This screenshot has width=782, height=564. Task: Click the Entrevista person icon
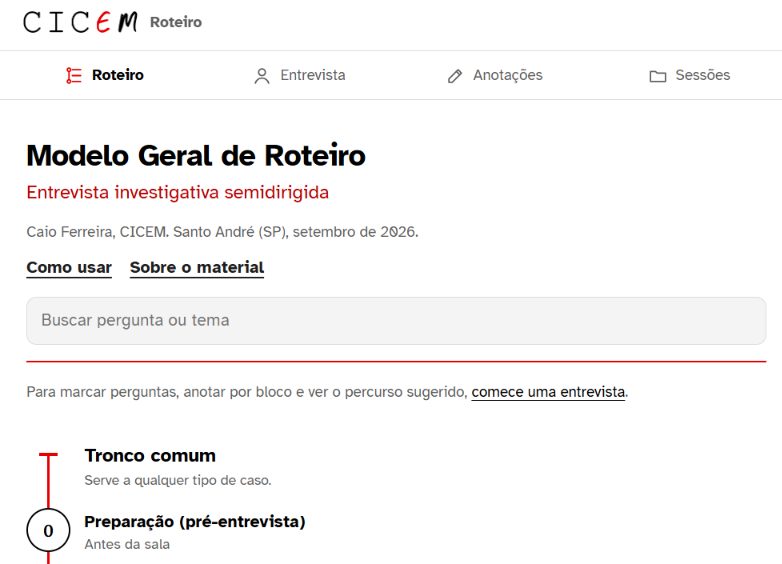[x=262, y=76]
